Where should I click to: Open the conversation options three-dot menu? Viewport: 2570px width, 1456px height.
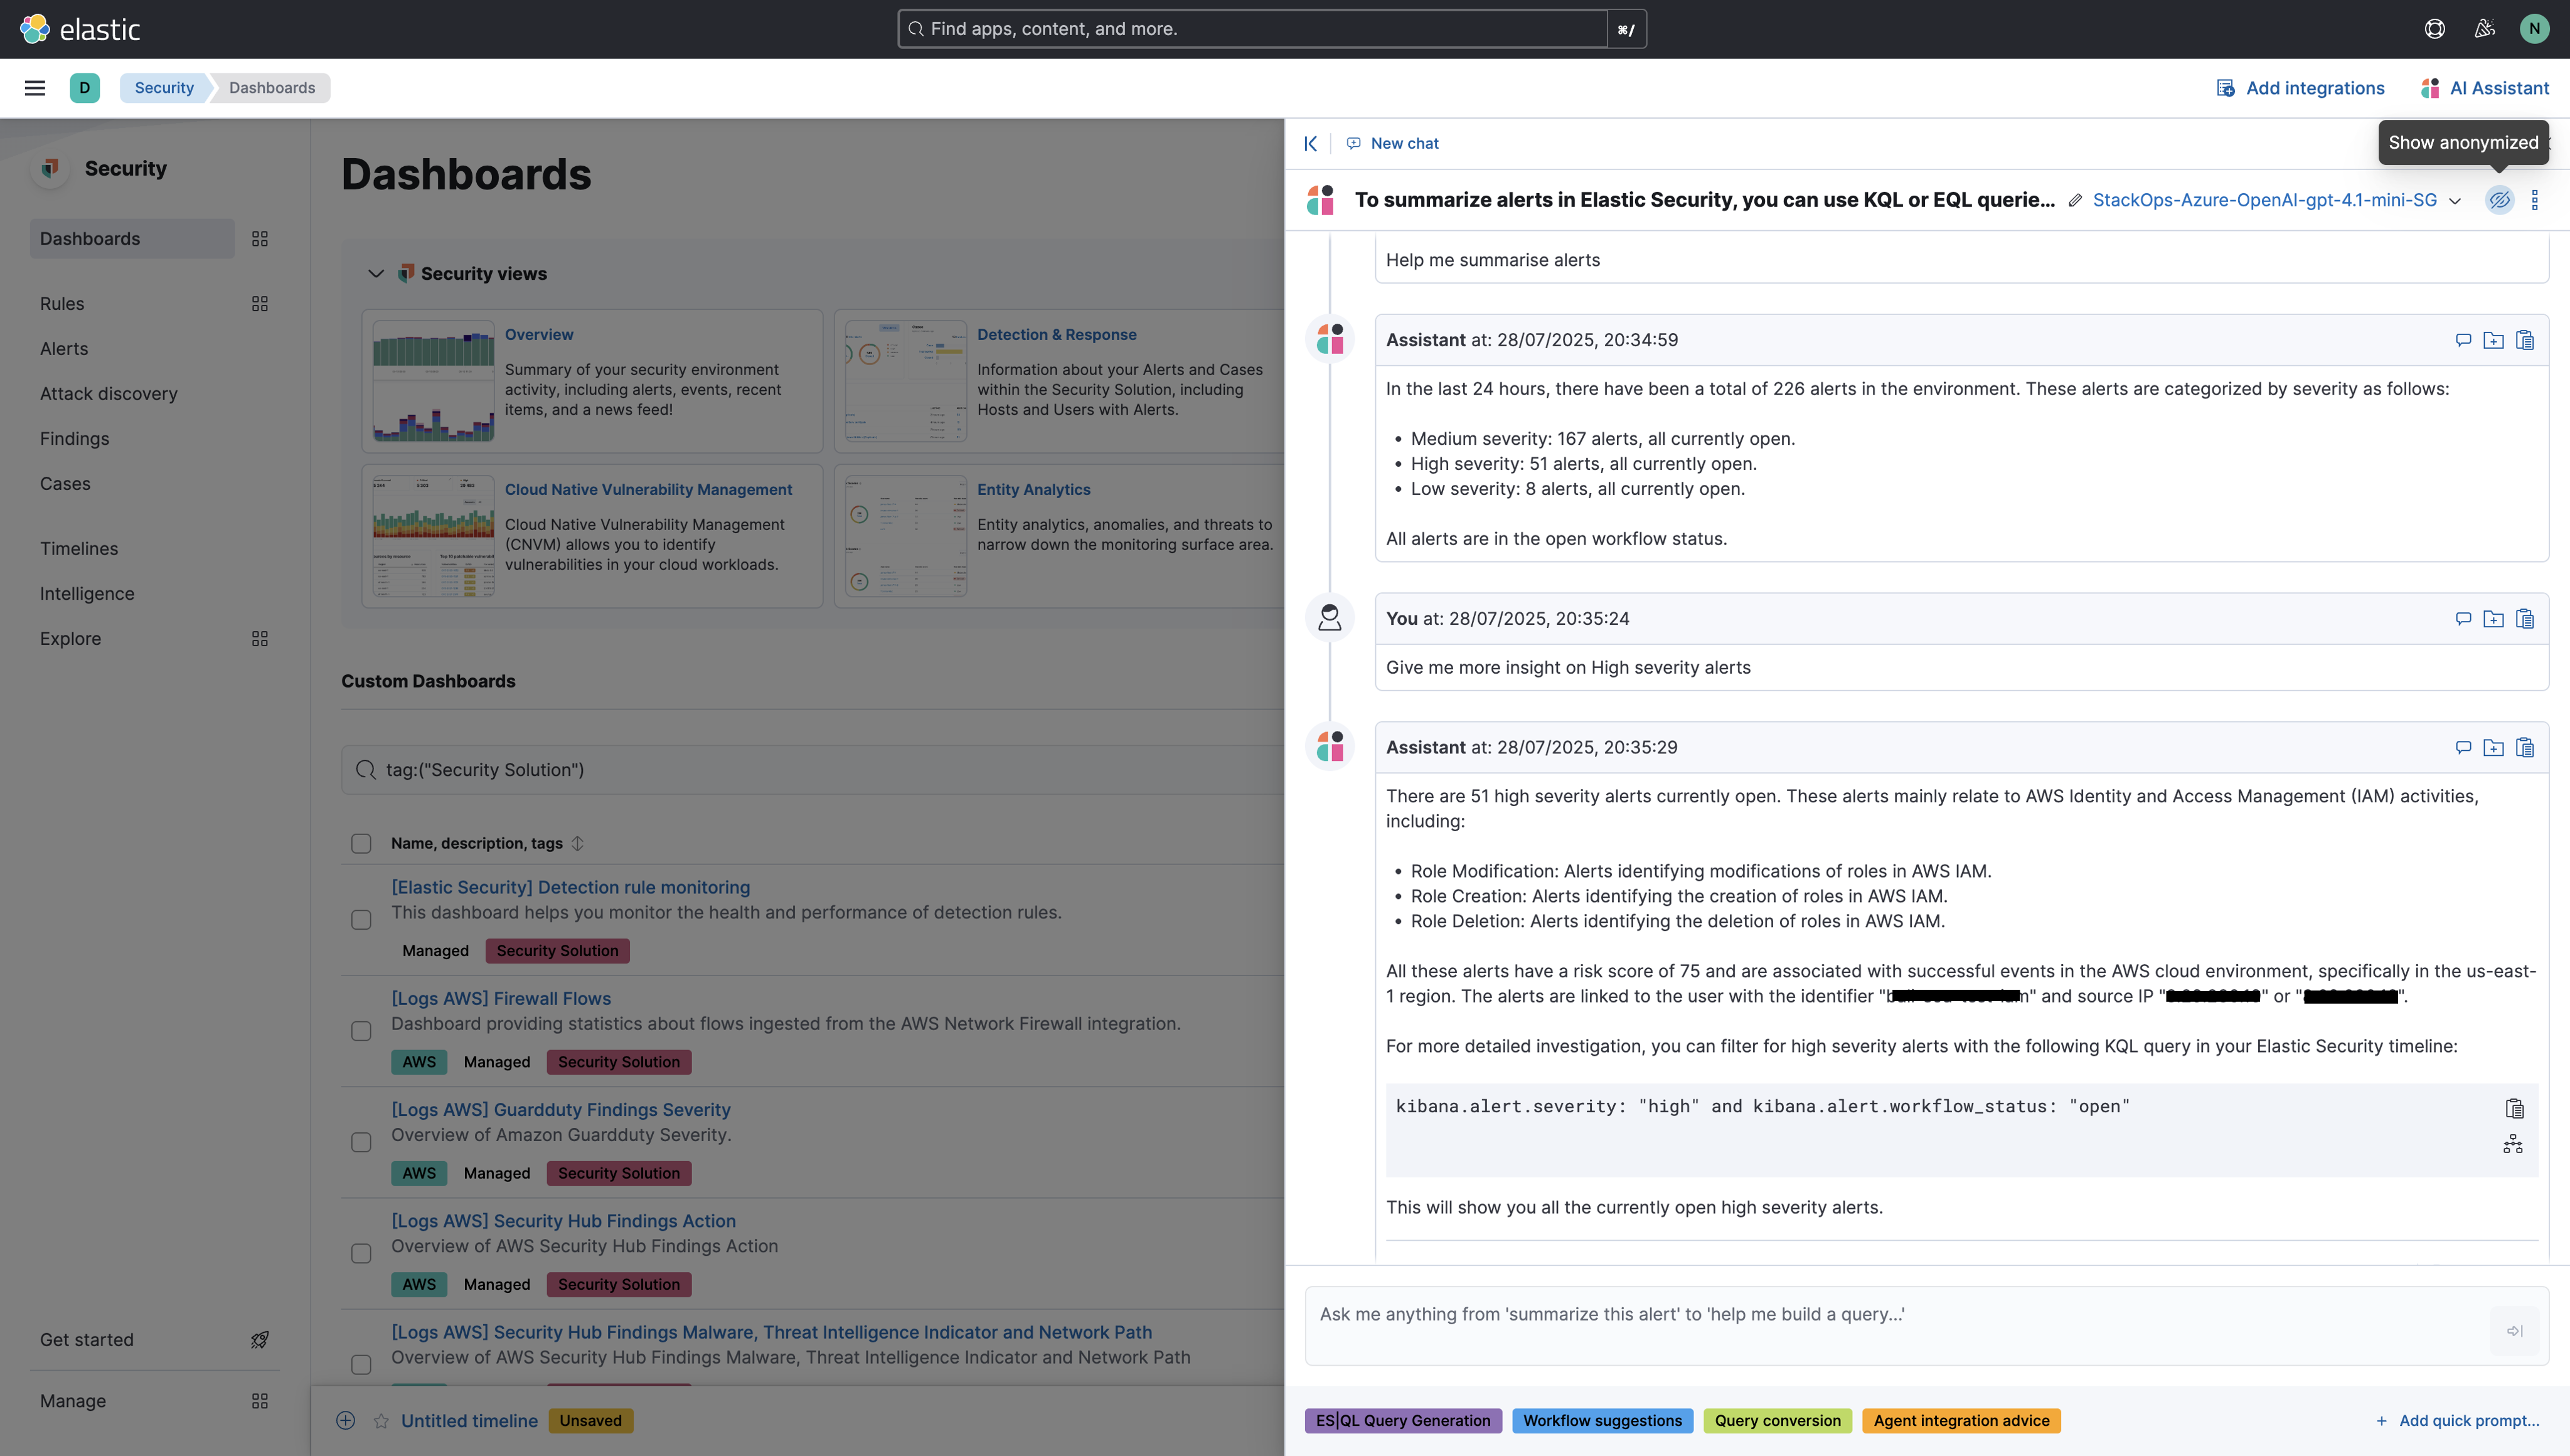tap(2535, 200)
